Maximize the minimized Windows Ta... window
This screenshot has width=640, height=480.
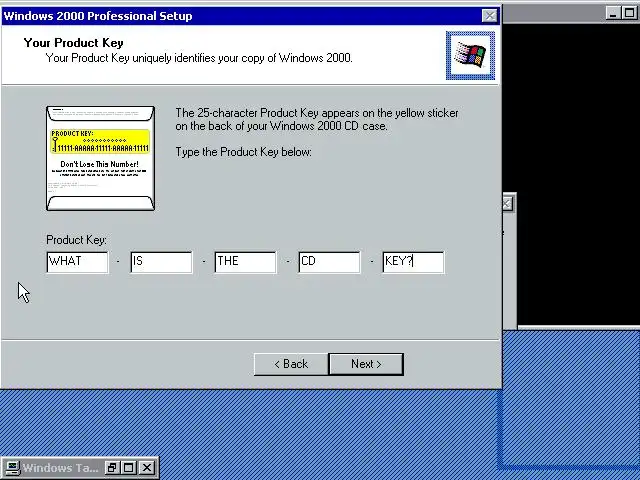[129, 468]
